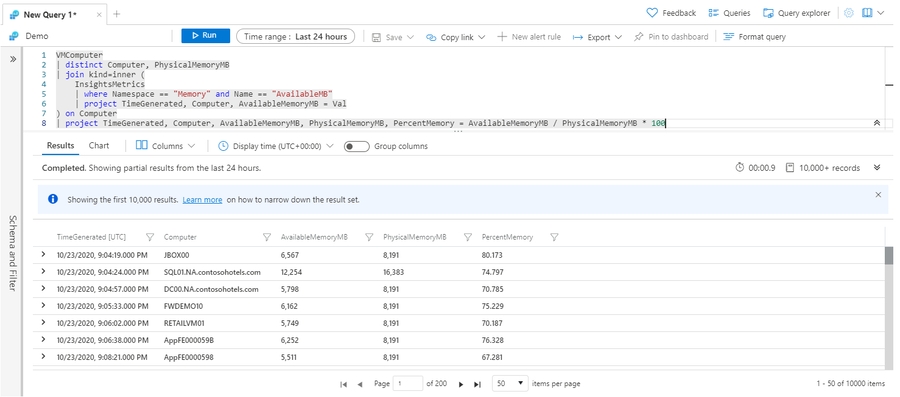Expand the AppFE000059B row
900x397 pixels.
[44, 340]
